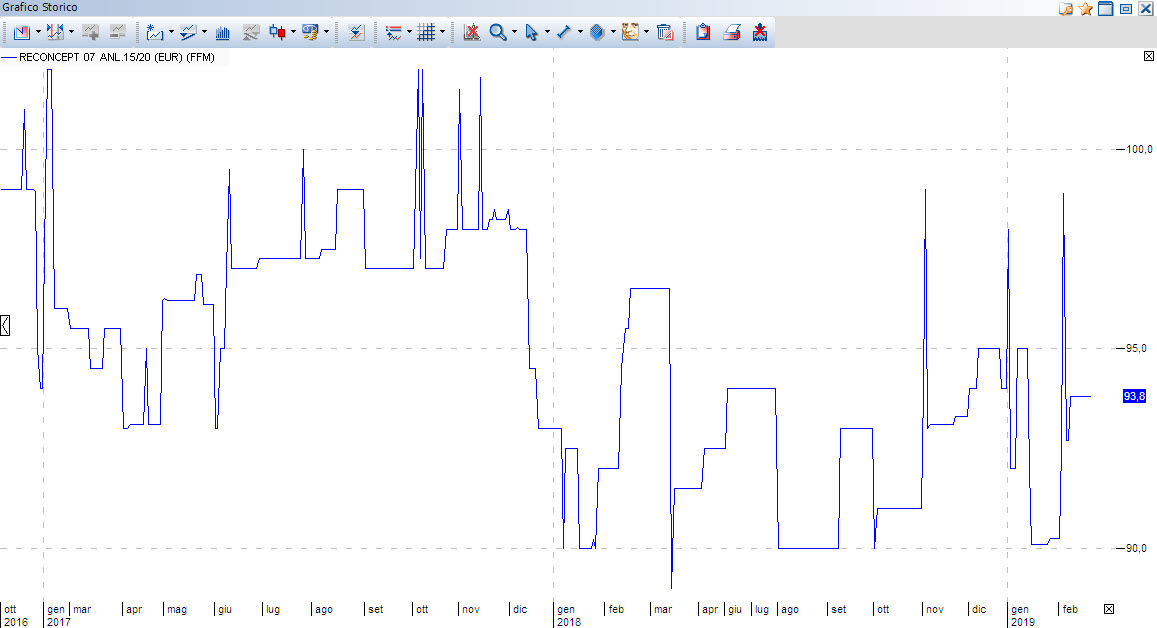Click the left scroll arrow on chart edge
Image resolution: width=1157 pixels, height=628 pixels.
(x=5, y=324)
